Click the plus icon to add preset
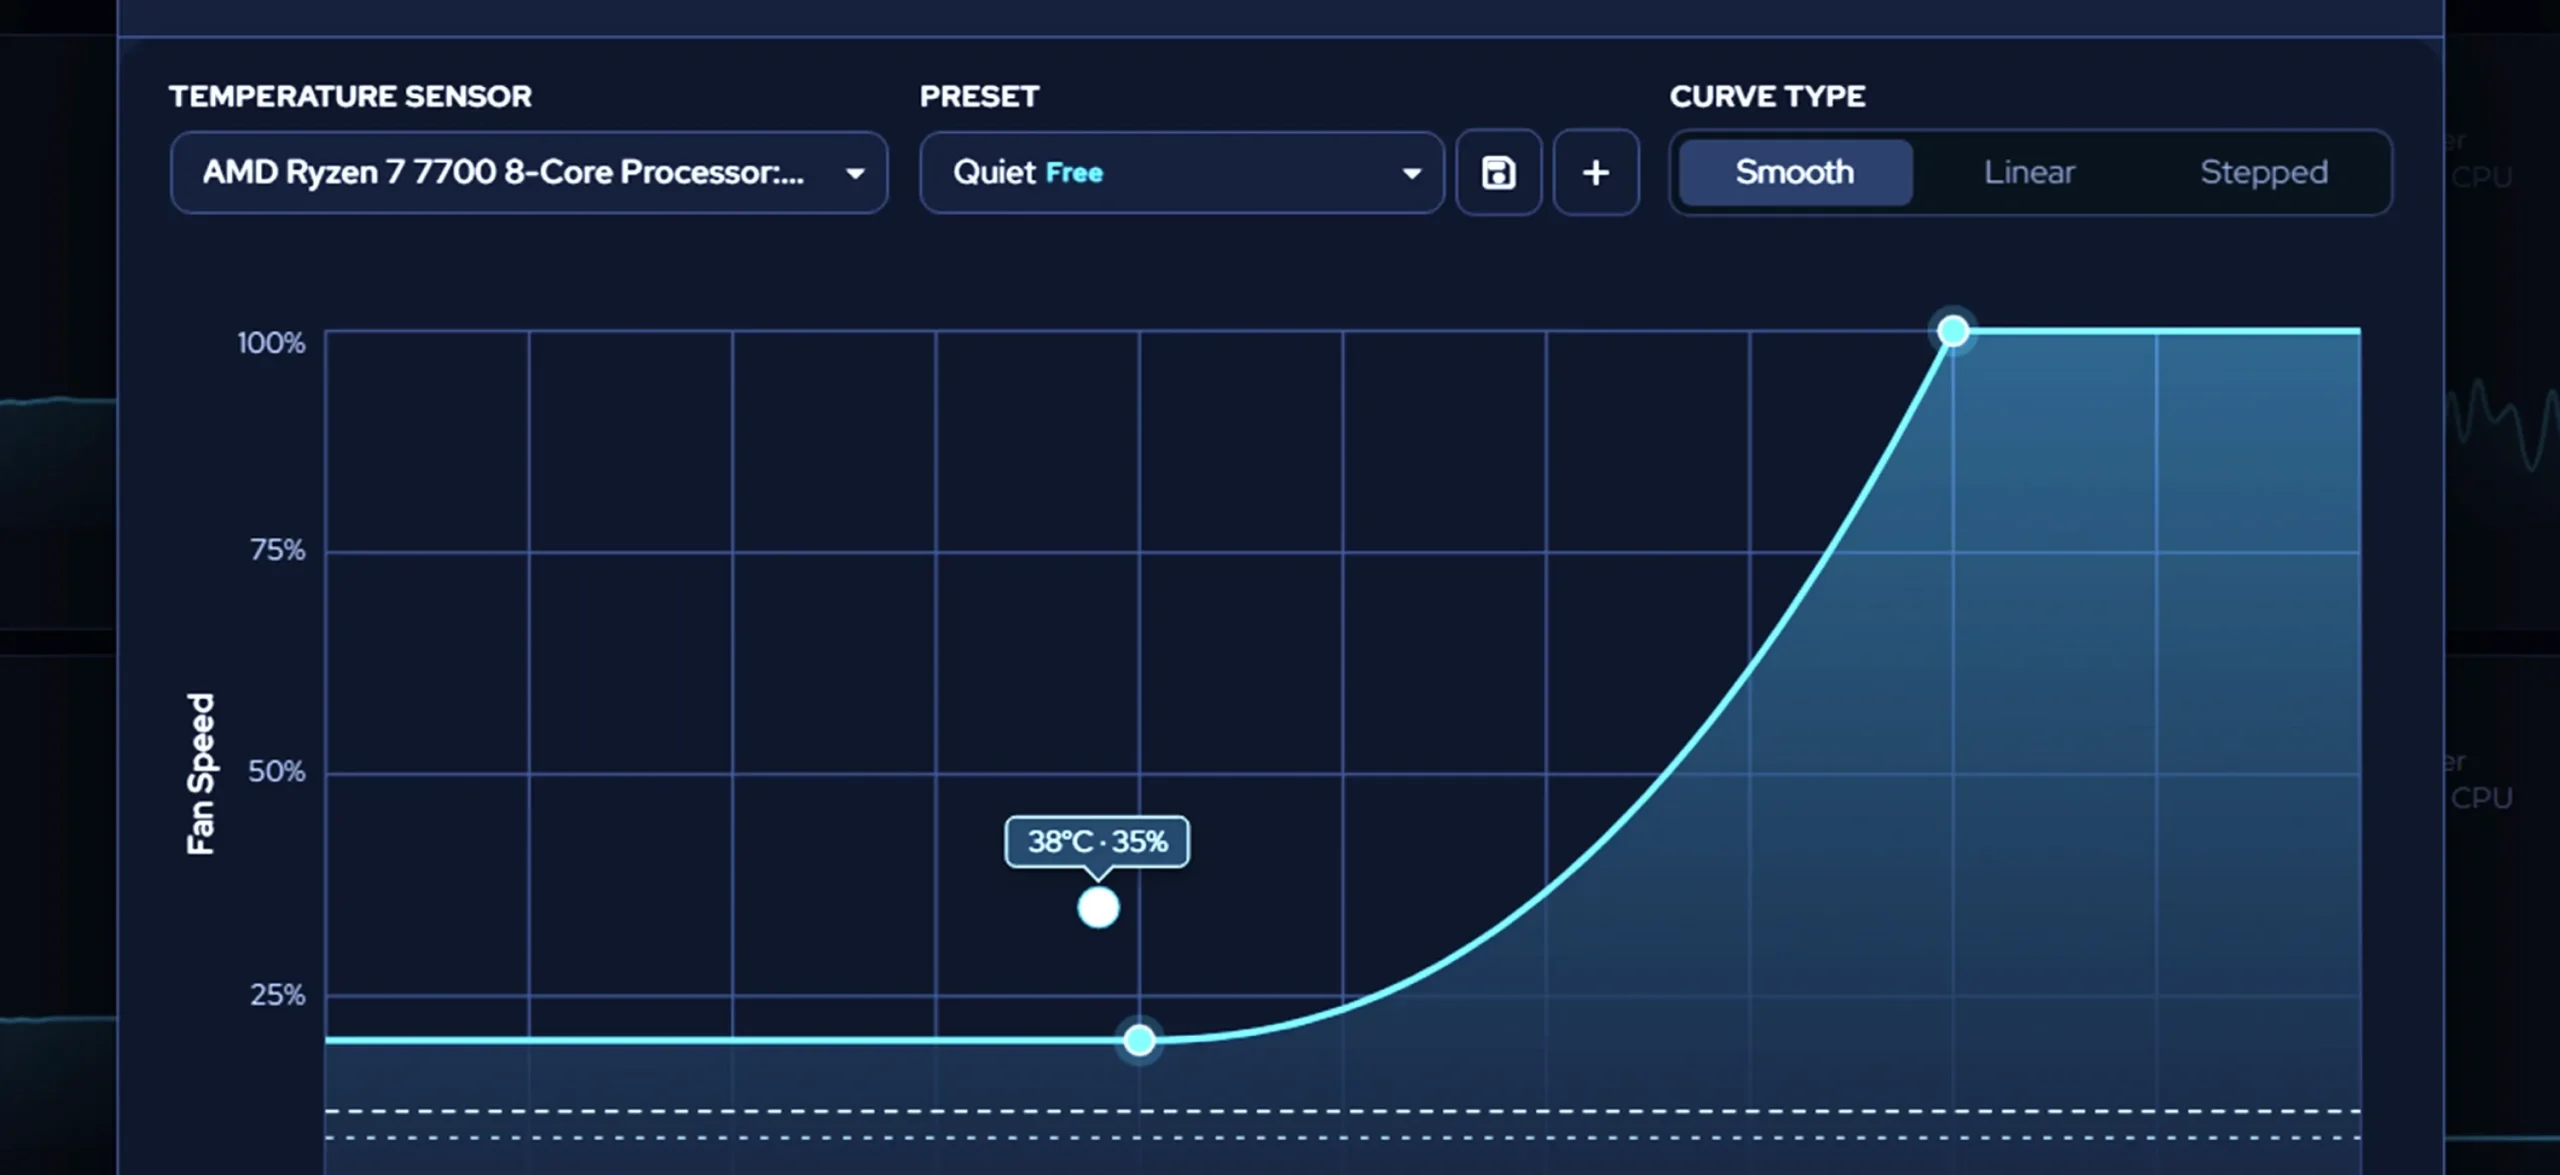Viewport: 2560px width, 1175px height. tap(1596, 172)
